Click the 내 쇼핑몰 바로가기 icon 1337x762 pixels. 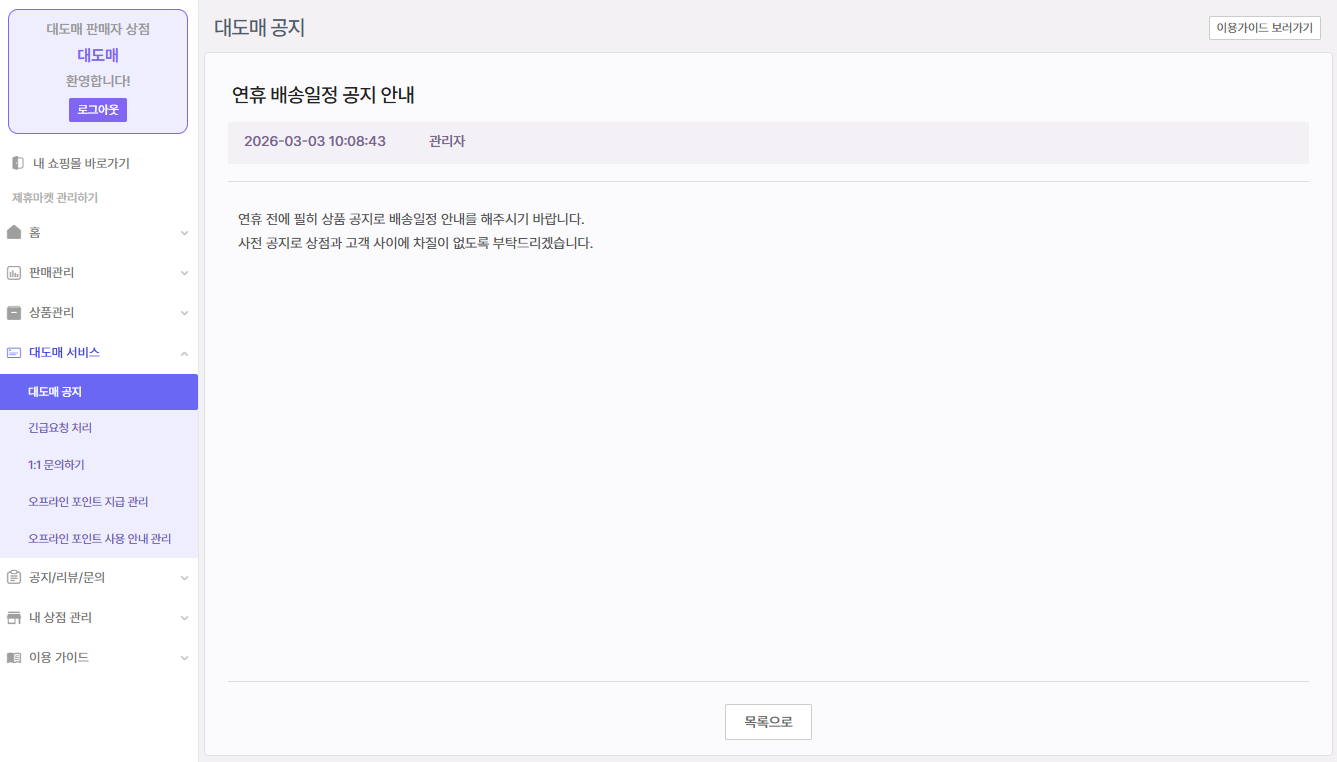(18, 163)
